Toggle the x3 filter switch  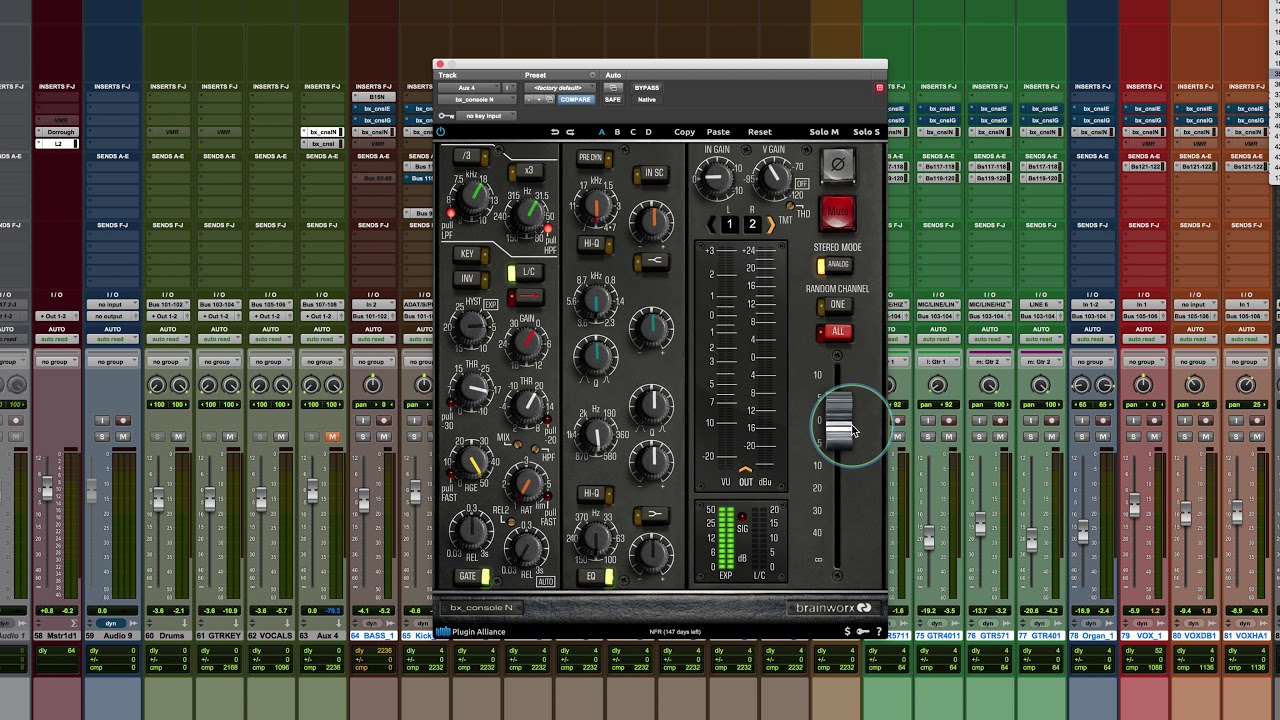point(526,170)
